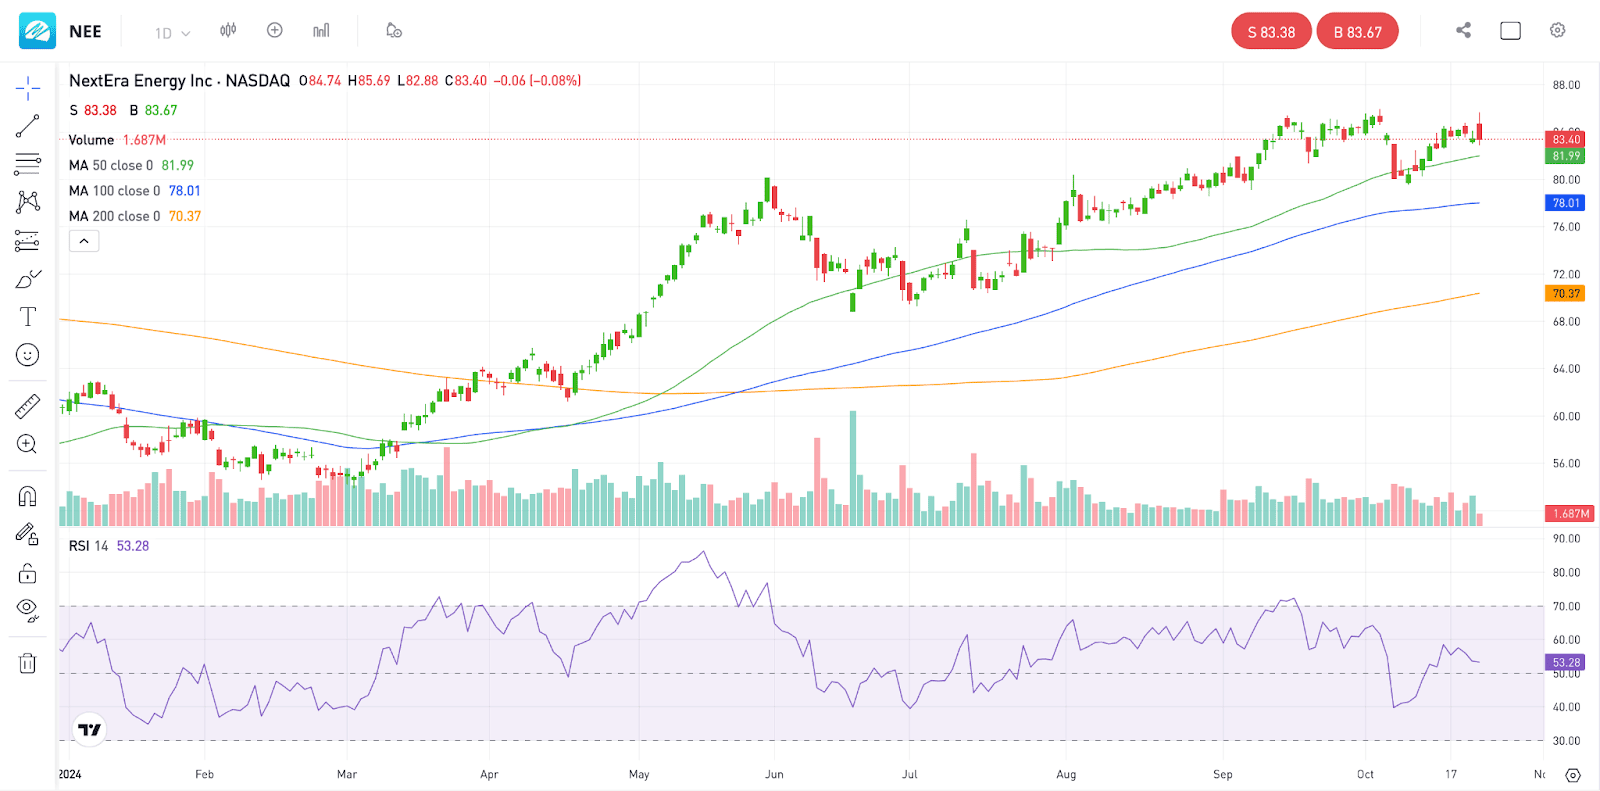
Task: Click the 70.37 MA 200 price label
Action: pos(1566,294)
